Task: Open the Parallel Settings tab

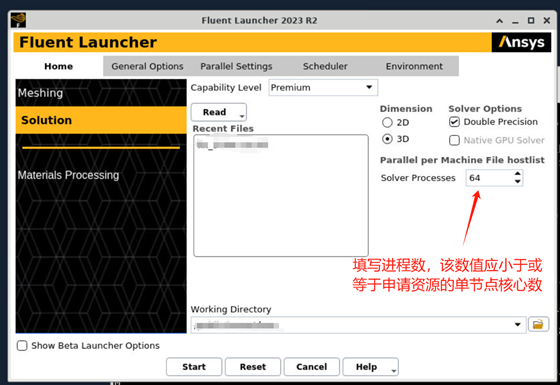Action: [x=236, y=66]
